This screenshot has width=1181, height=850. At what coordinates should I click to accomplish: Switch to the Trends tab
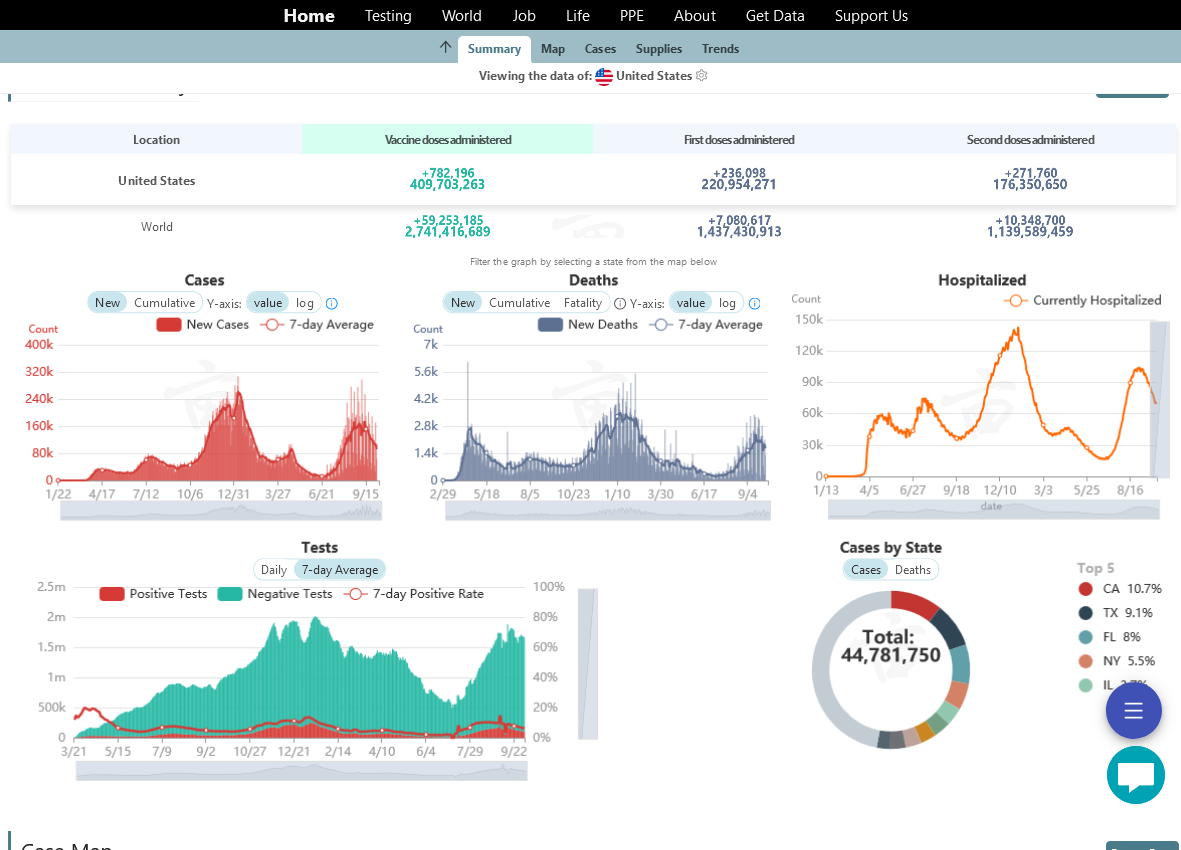point(721,49)
